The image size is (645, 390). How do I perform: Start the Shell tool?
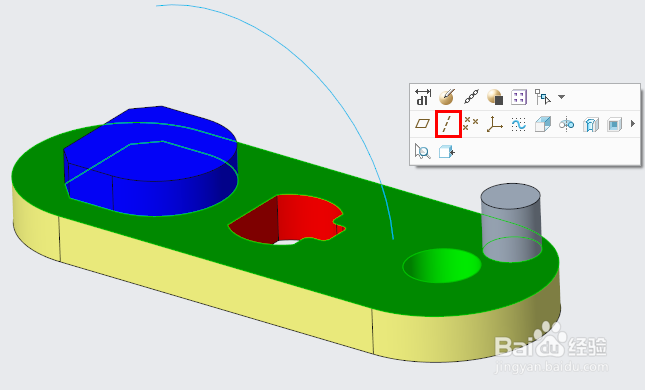(x=615, y=124)
